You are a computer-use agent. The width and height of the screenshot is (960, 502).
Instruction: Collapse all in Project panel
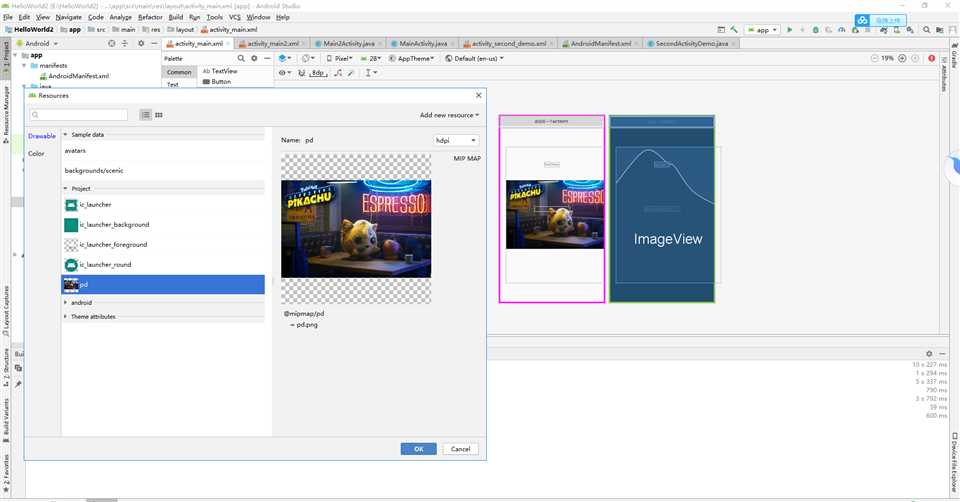tap(125, 43)
